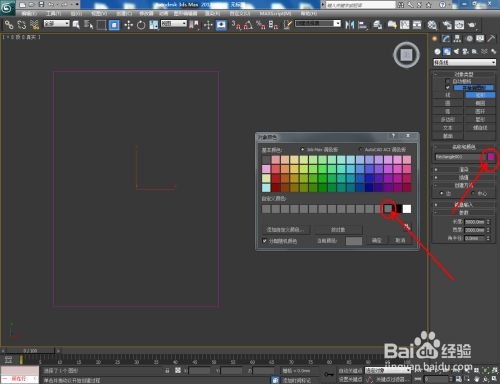Activate the Select and Move tool
Viewport: 500px width, 384px height.
128,25
